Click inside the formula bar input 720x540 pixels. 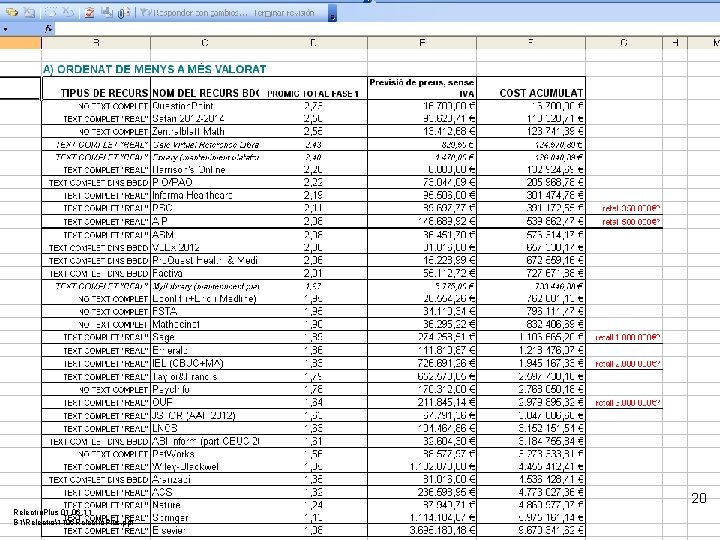click(386, 29)
